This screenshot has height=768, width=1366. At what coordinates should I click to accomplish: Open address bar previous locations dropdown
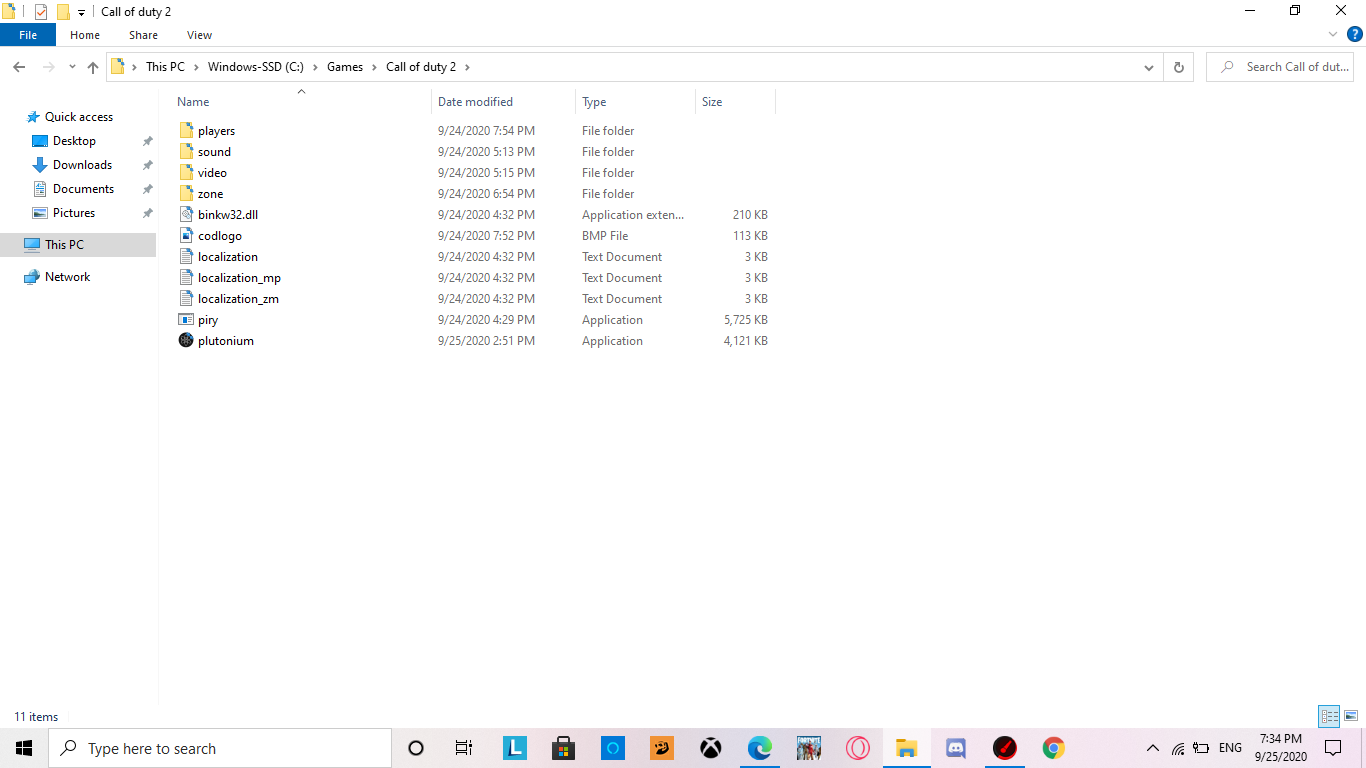point(1148,67)
